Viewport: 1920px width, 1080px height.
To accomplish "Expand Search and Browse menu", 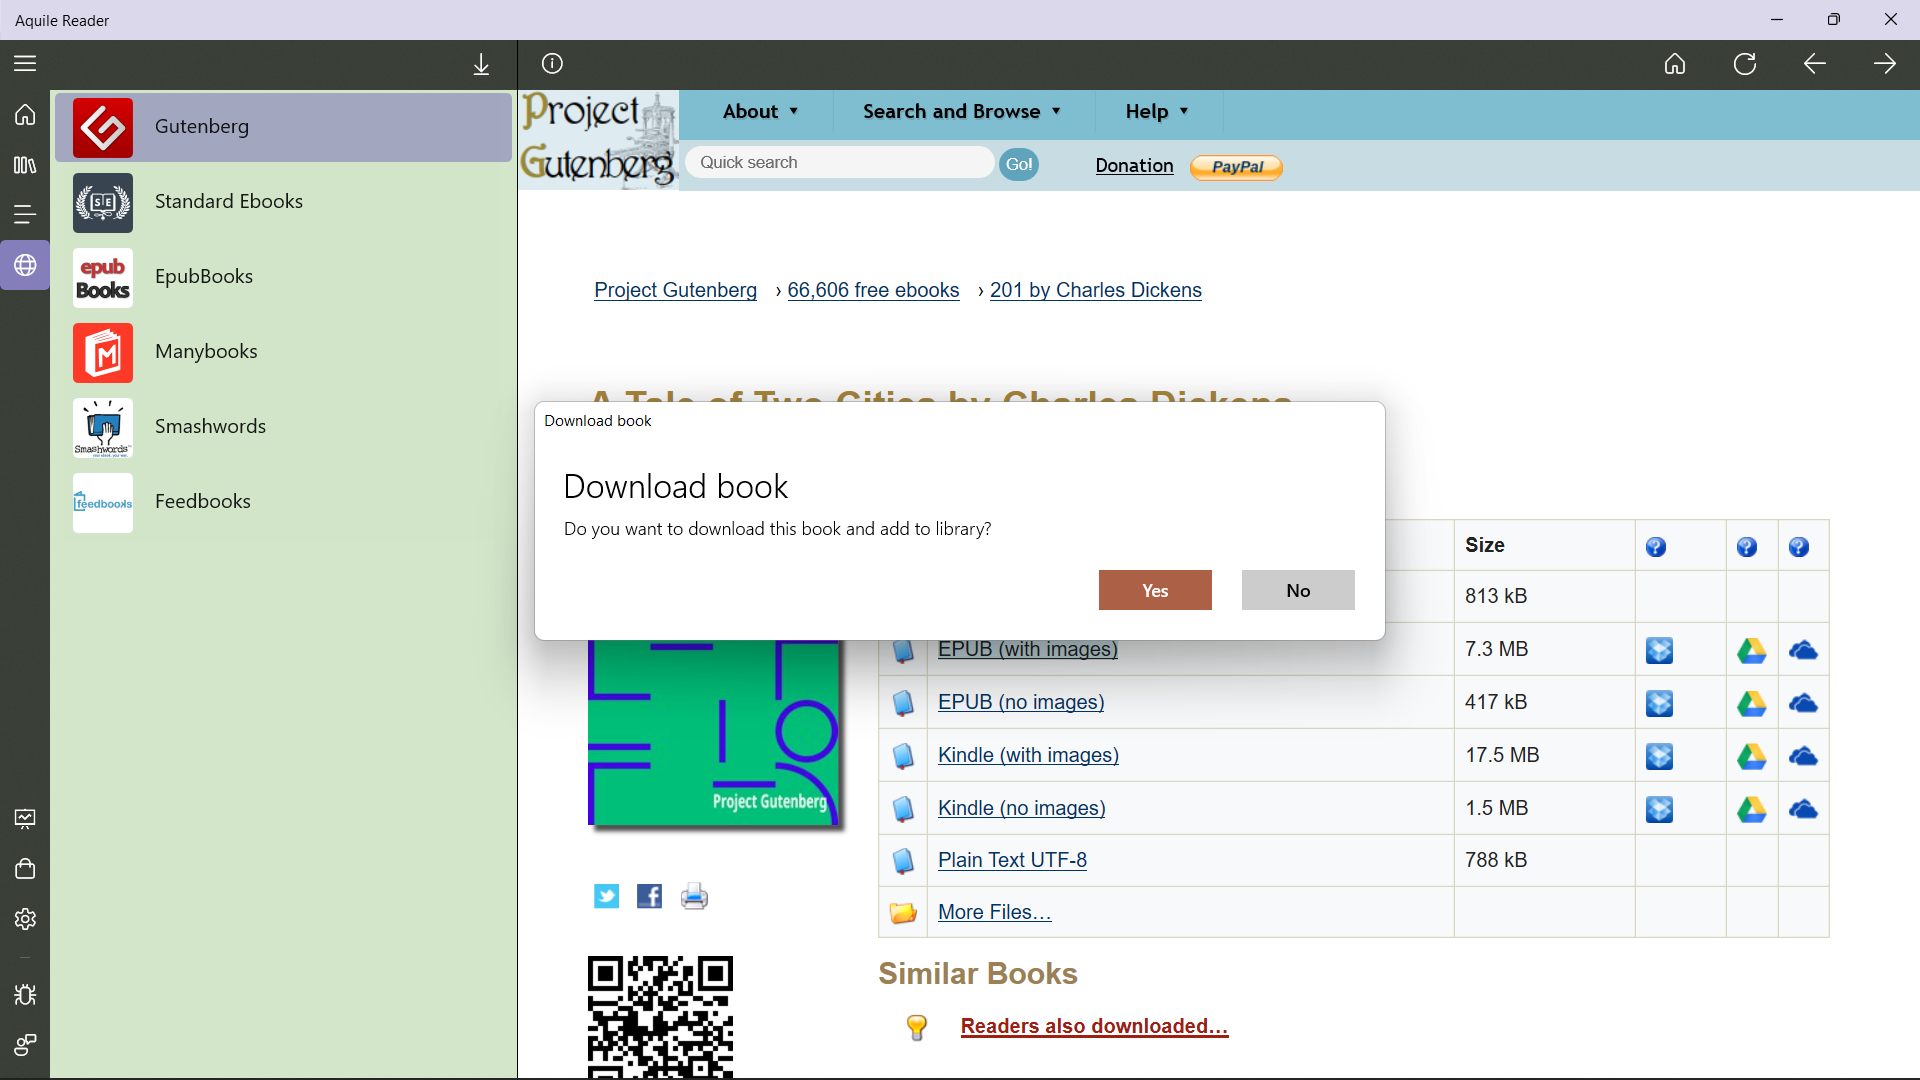I will tap(962, 112).
